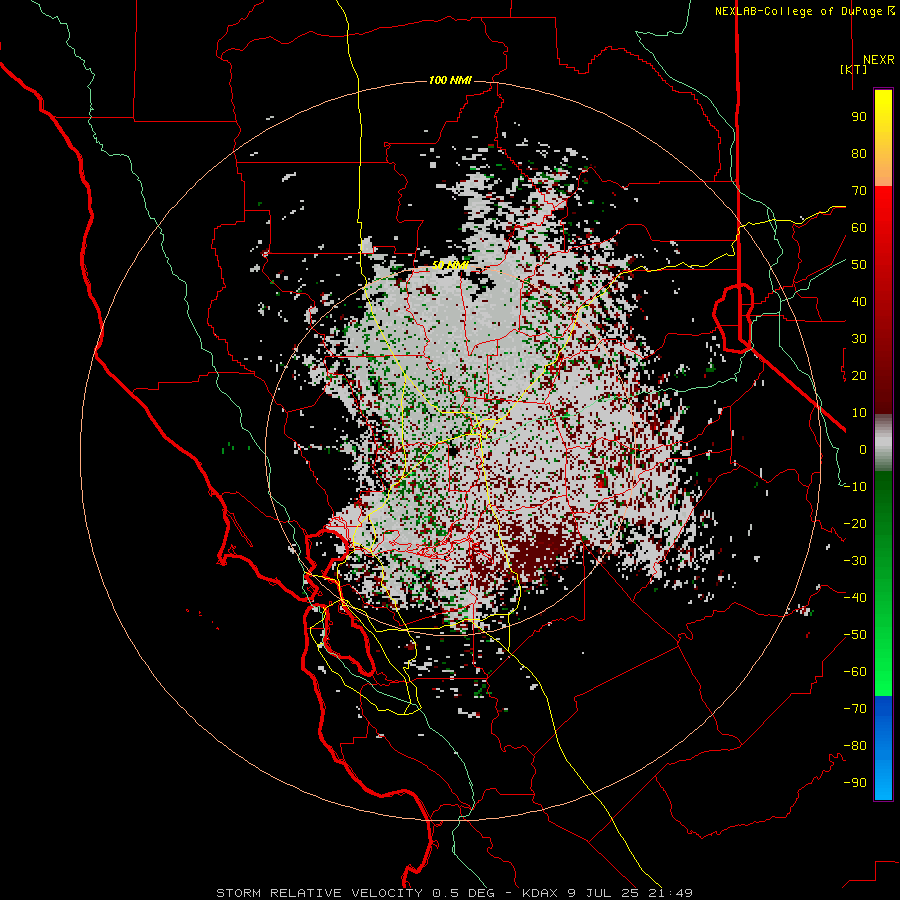Screen dimensions: 900x900
Task: Click the -70 scale value
Action: tap(855, 709)
